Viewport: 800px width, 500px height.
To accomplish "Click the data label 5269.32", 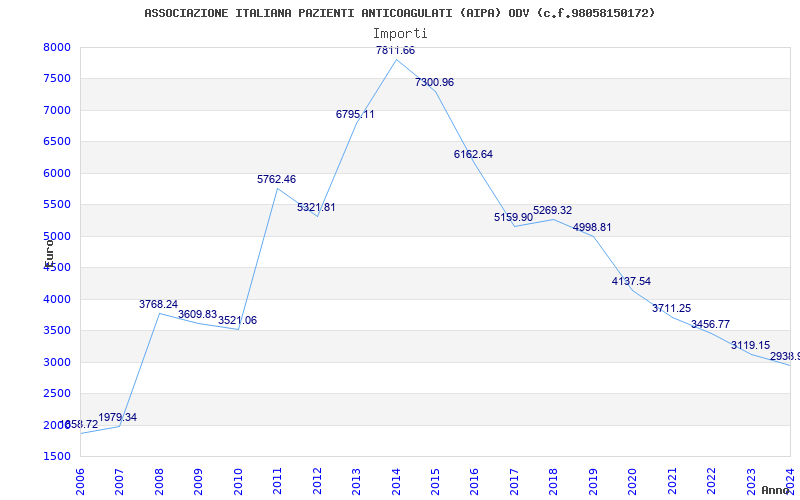I will pyautogui.click(x=553, y=211).
